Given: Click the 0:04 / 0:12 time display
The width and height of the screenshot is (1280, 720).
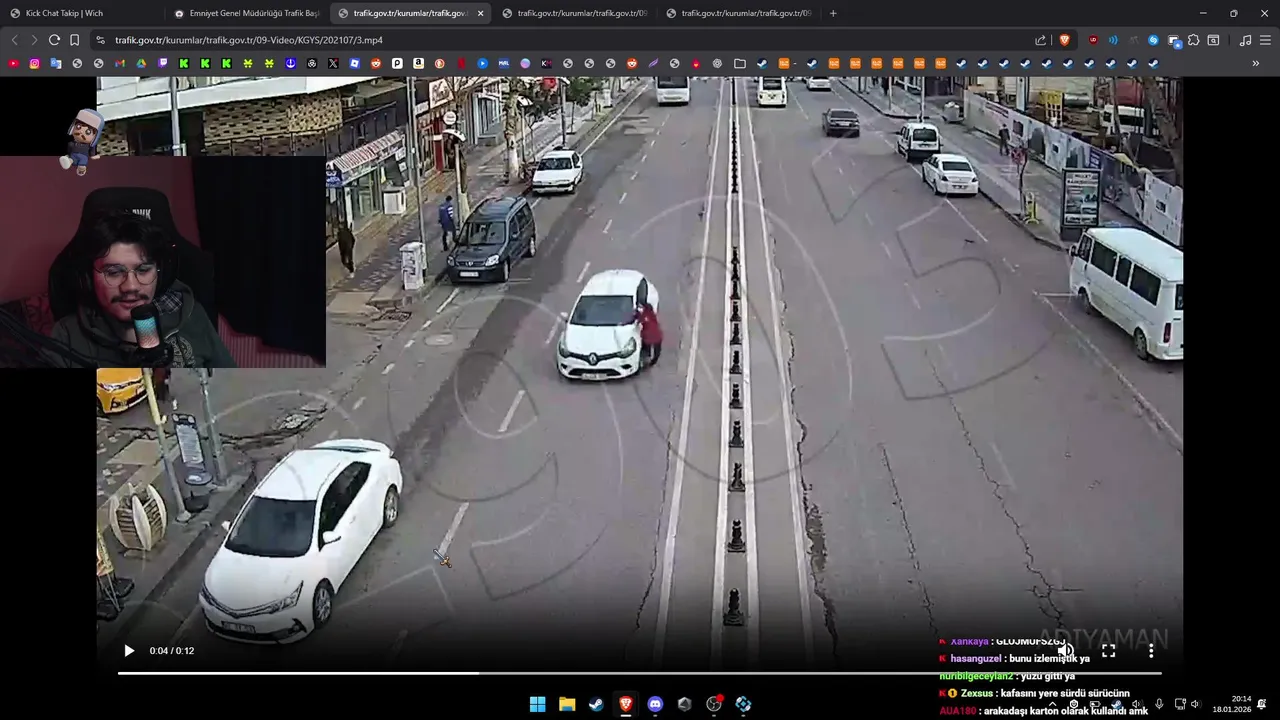Looking at the screenshot, I should click(x=172, y=651).
